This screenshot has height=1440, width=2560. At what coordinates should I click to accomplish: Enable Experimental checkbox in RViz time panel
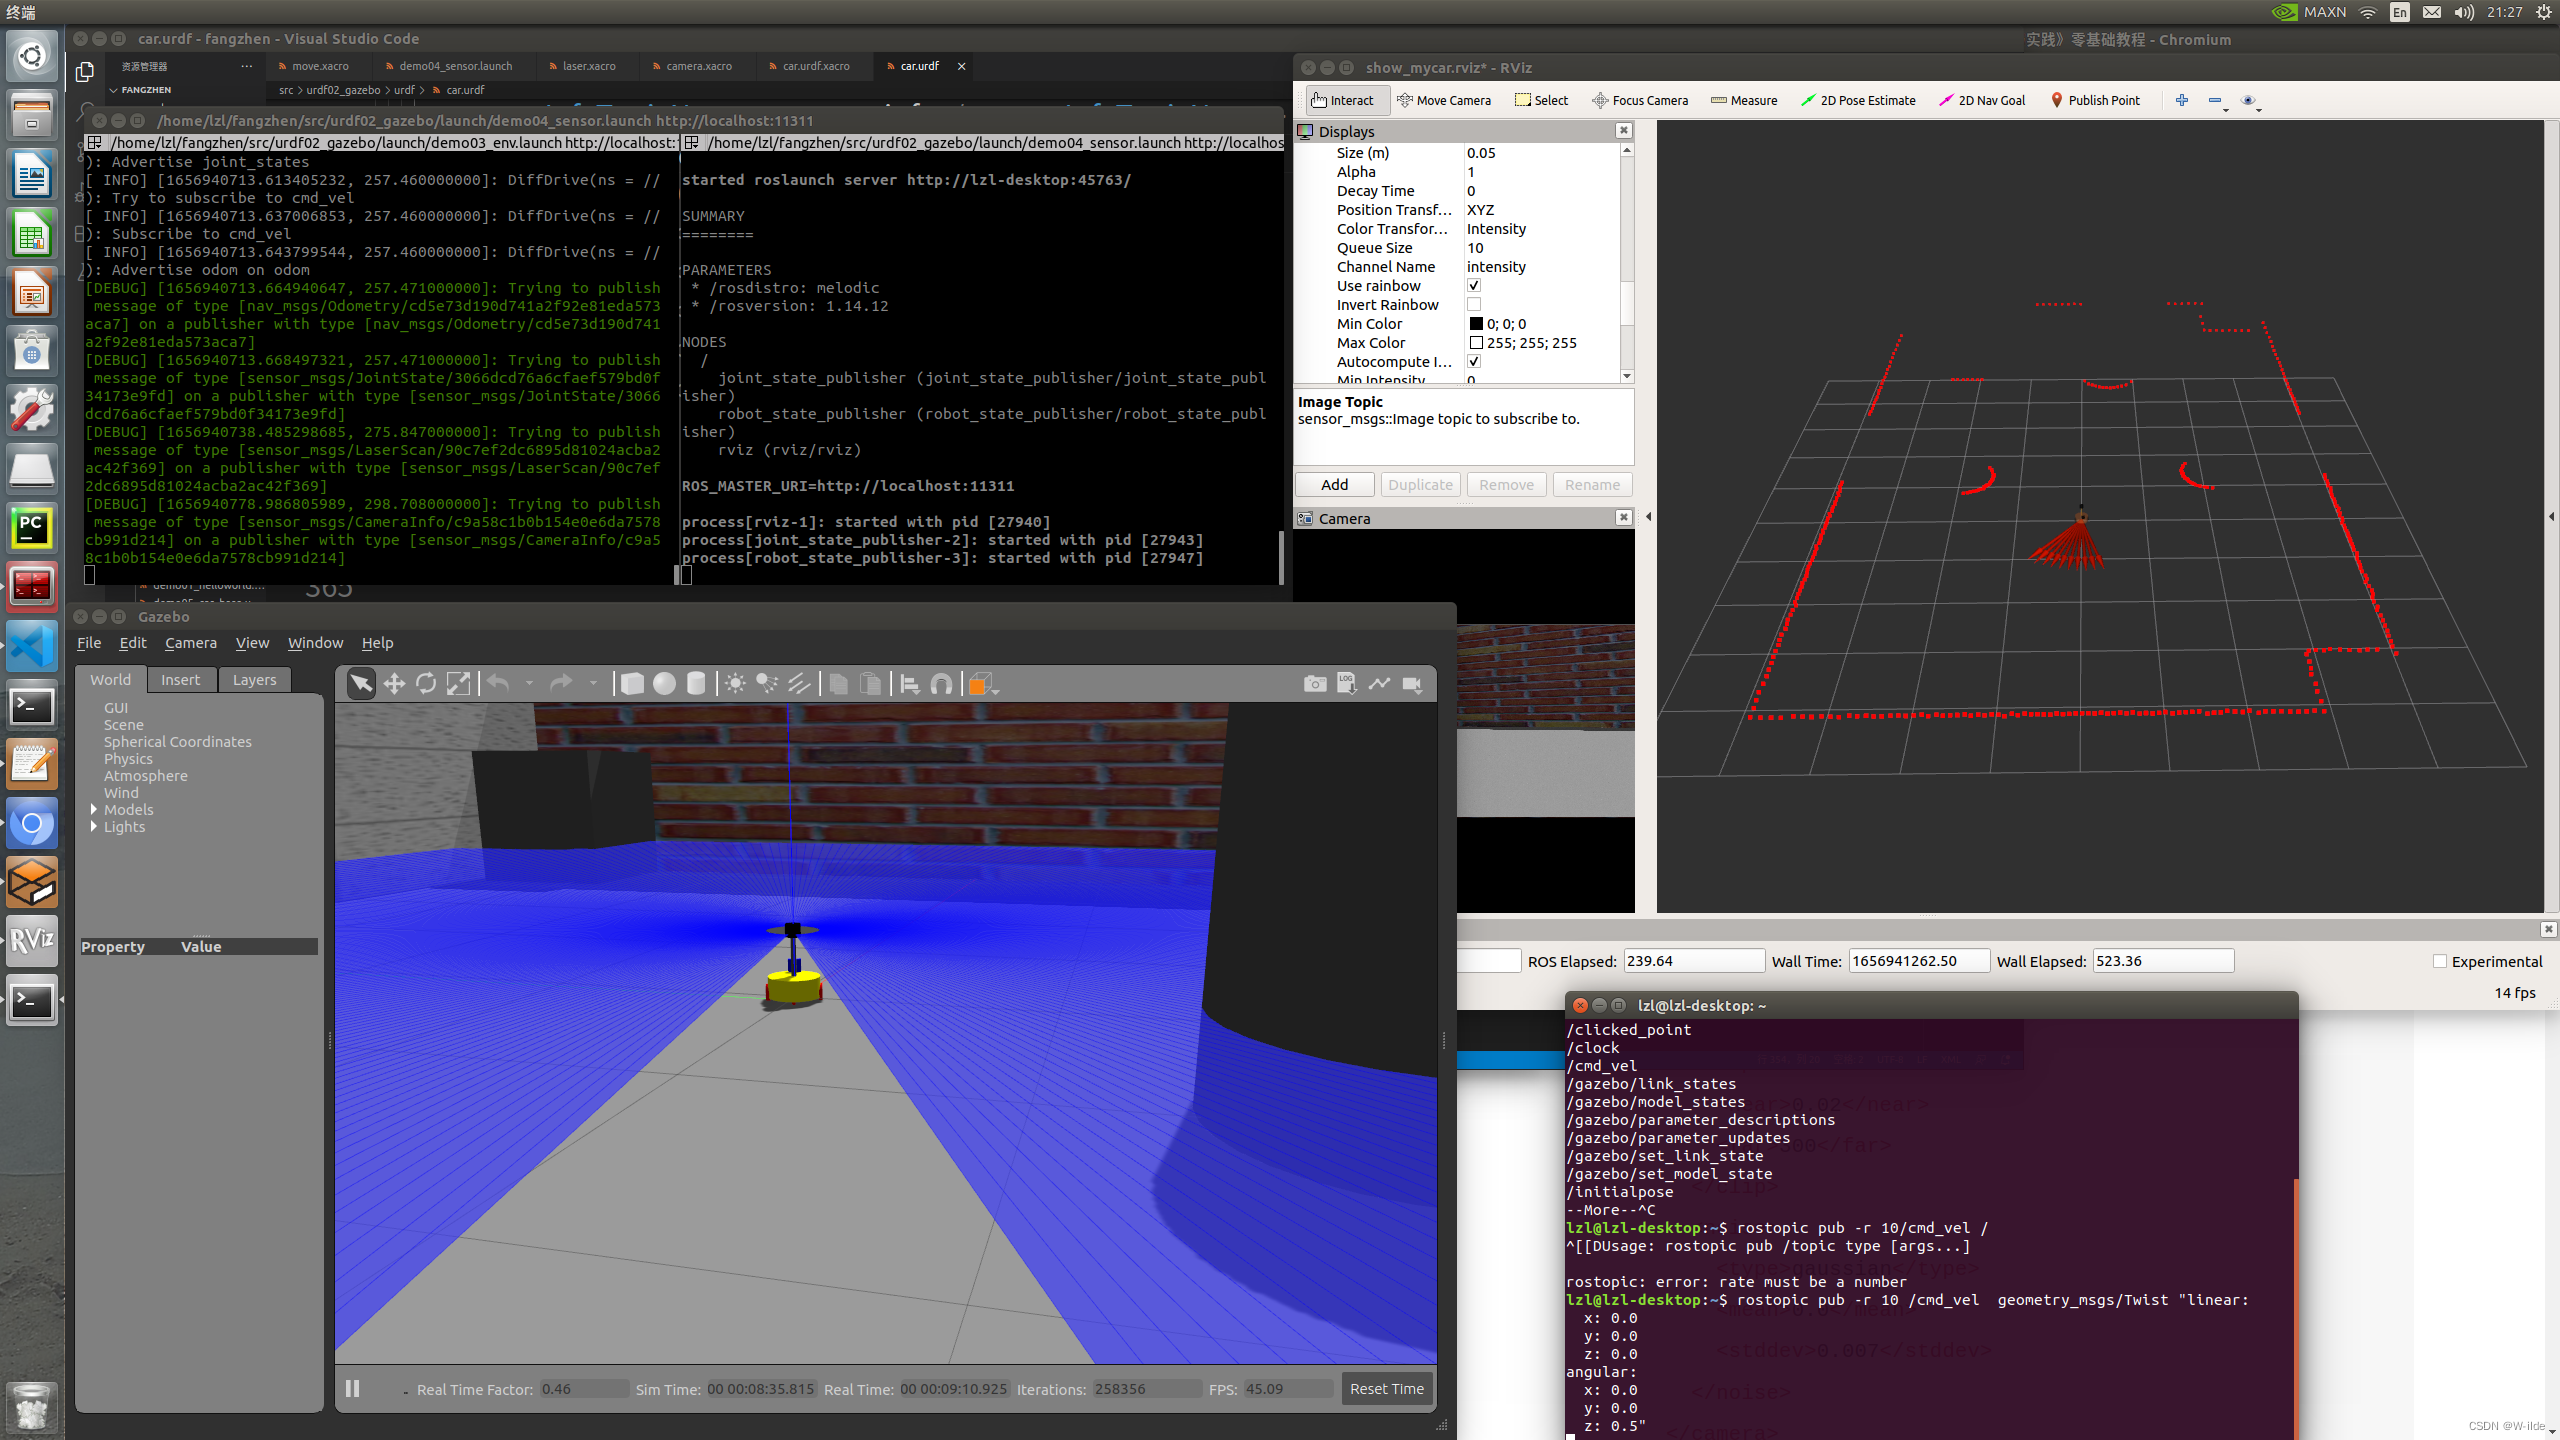tap(2440, 961)
